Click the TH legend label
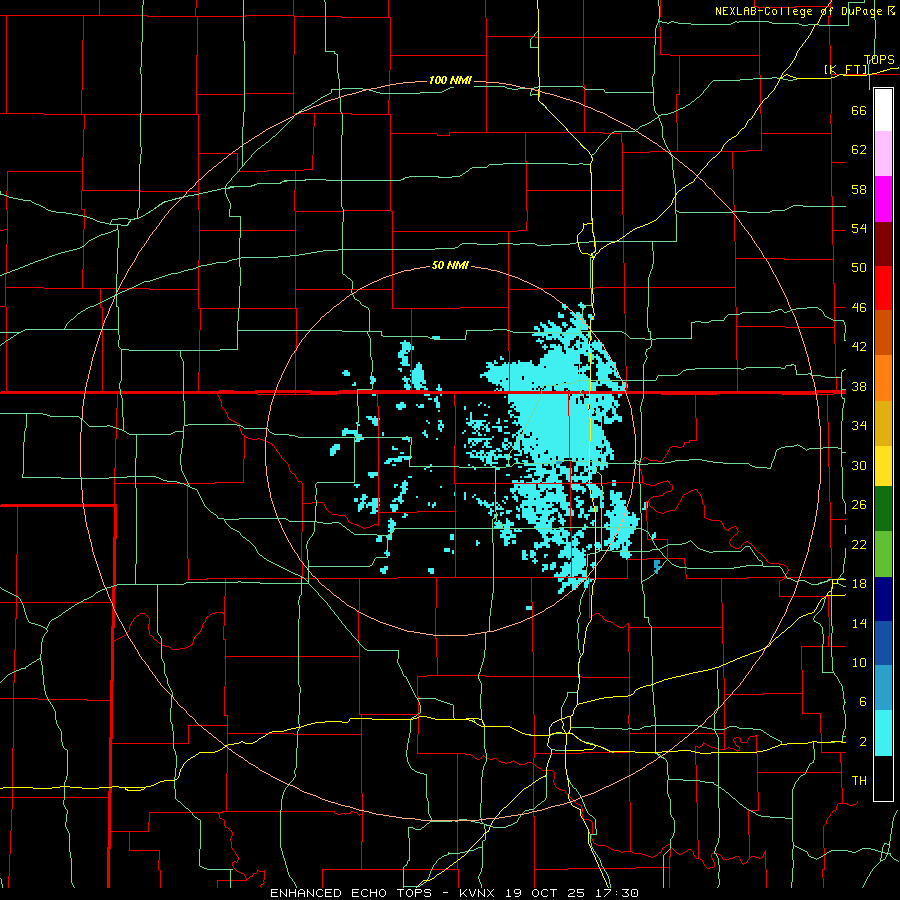This screenshot has height=900, width=900. coord(859,781)
